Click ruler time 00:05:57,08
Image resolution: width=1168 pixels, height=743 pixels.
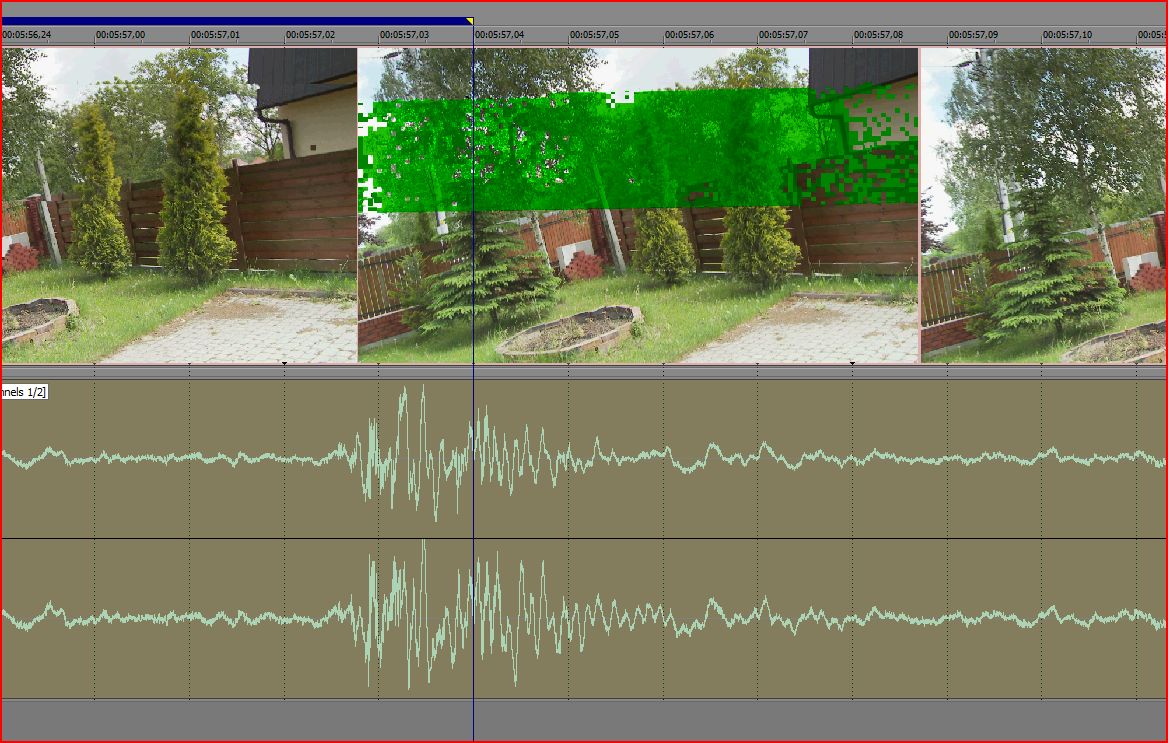[878, 35]
